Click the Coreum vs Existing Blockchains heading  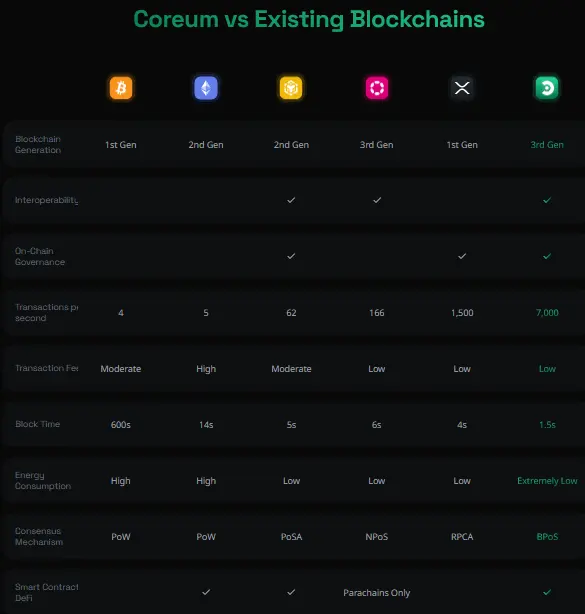pos(309,20)
